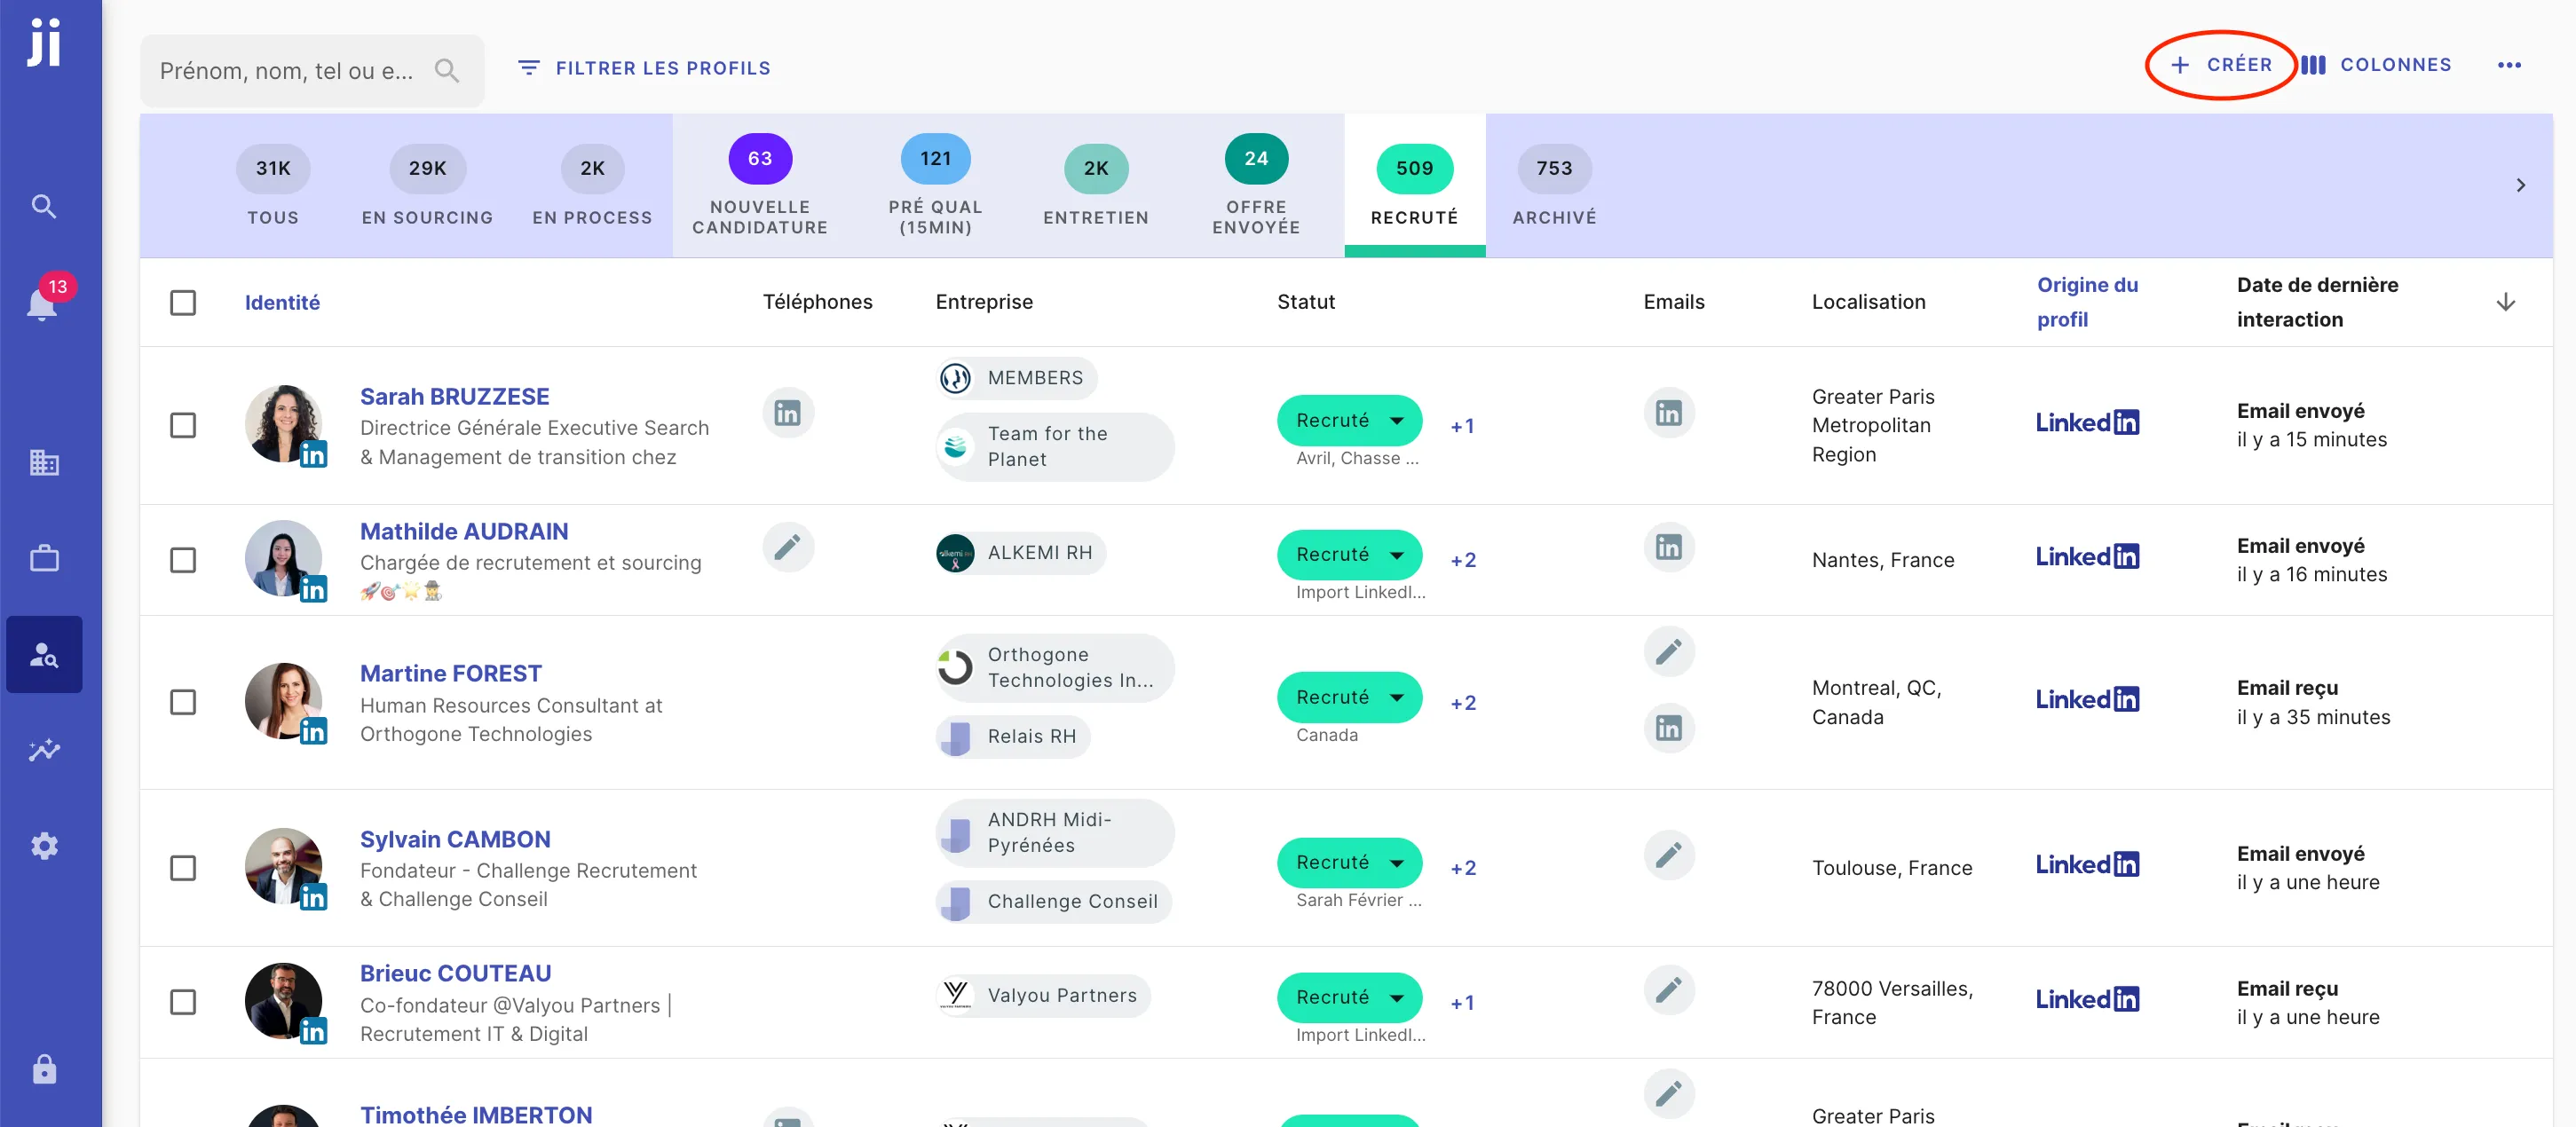Click the lock icon in sidebar
The image size is (2576, 1127).
click(43, 1069)
